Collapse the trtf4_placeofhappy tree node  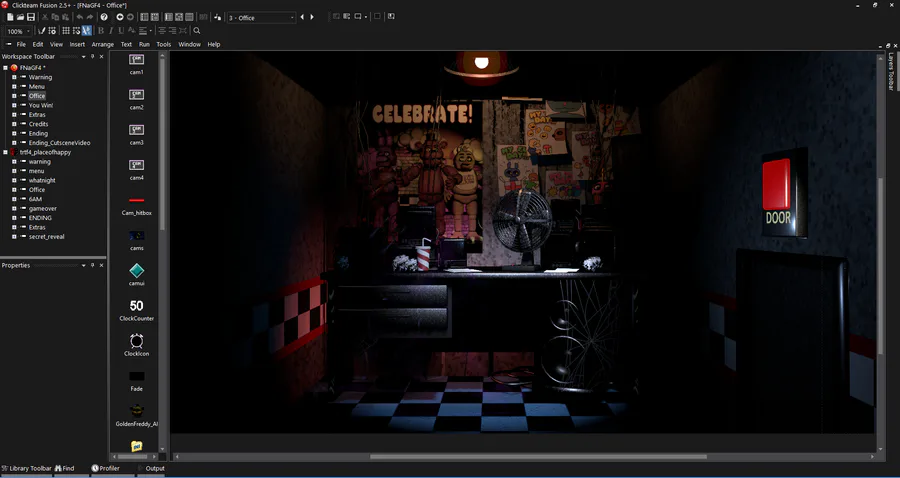pyautogui.click(x=5, y=153)
